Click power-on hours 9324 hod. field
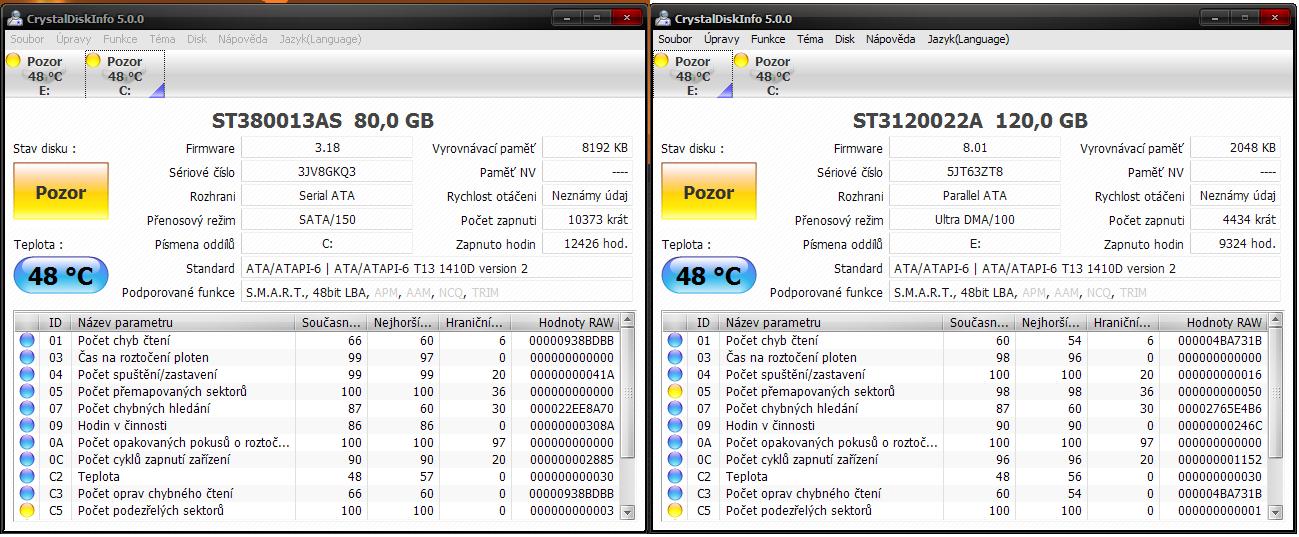Image resolution: width=1299 pixels, height=537 pixels. click(1235, 244)
